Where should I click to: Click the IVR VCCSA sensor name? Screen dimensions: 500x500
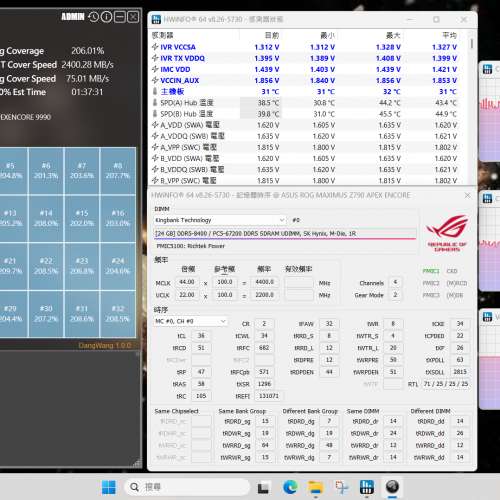178,47
